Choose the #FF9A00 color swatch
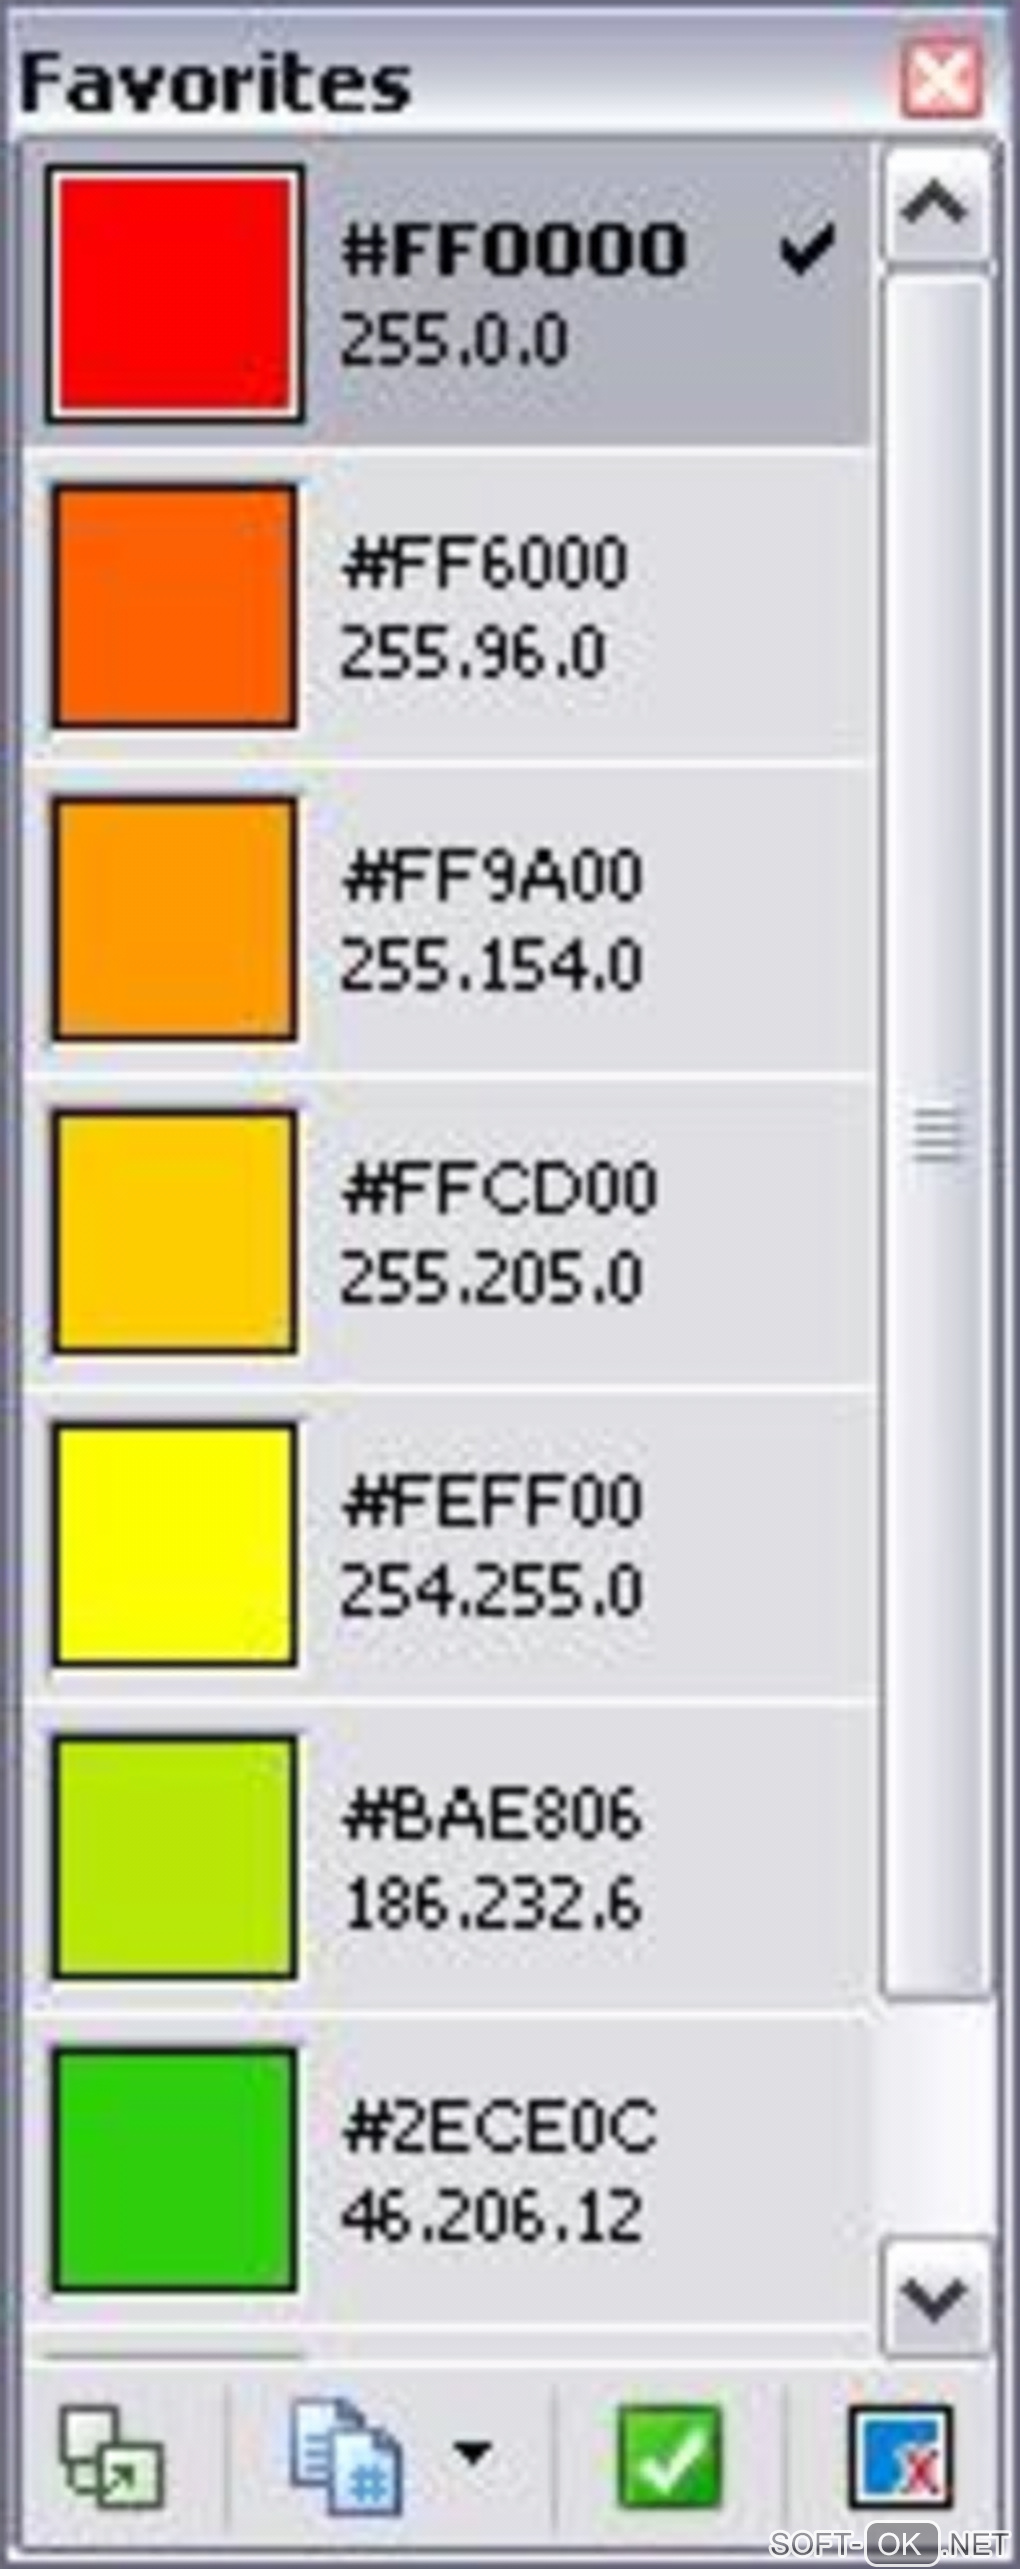Screen dimensions: 1020x2569 click(175, 918)
